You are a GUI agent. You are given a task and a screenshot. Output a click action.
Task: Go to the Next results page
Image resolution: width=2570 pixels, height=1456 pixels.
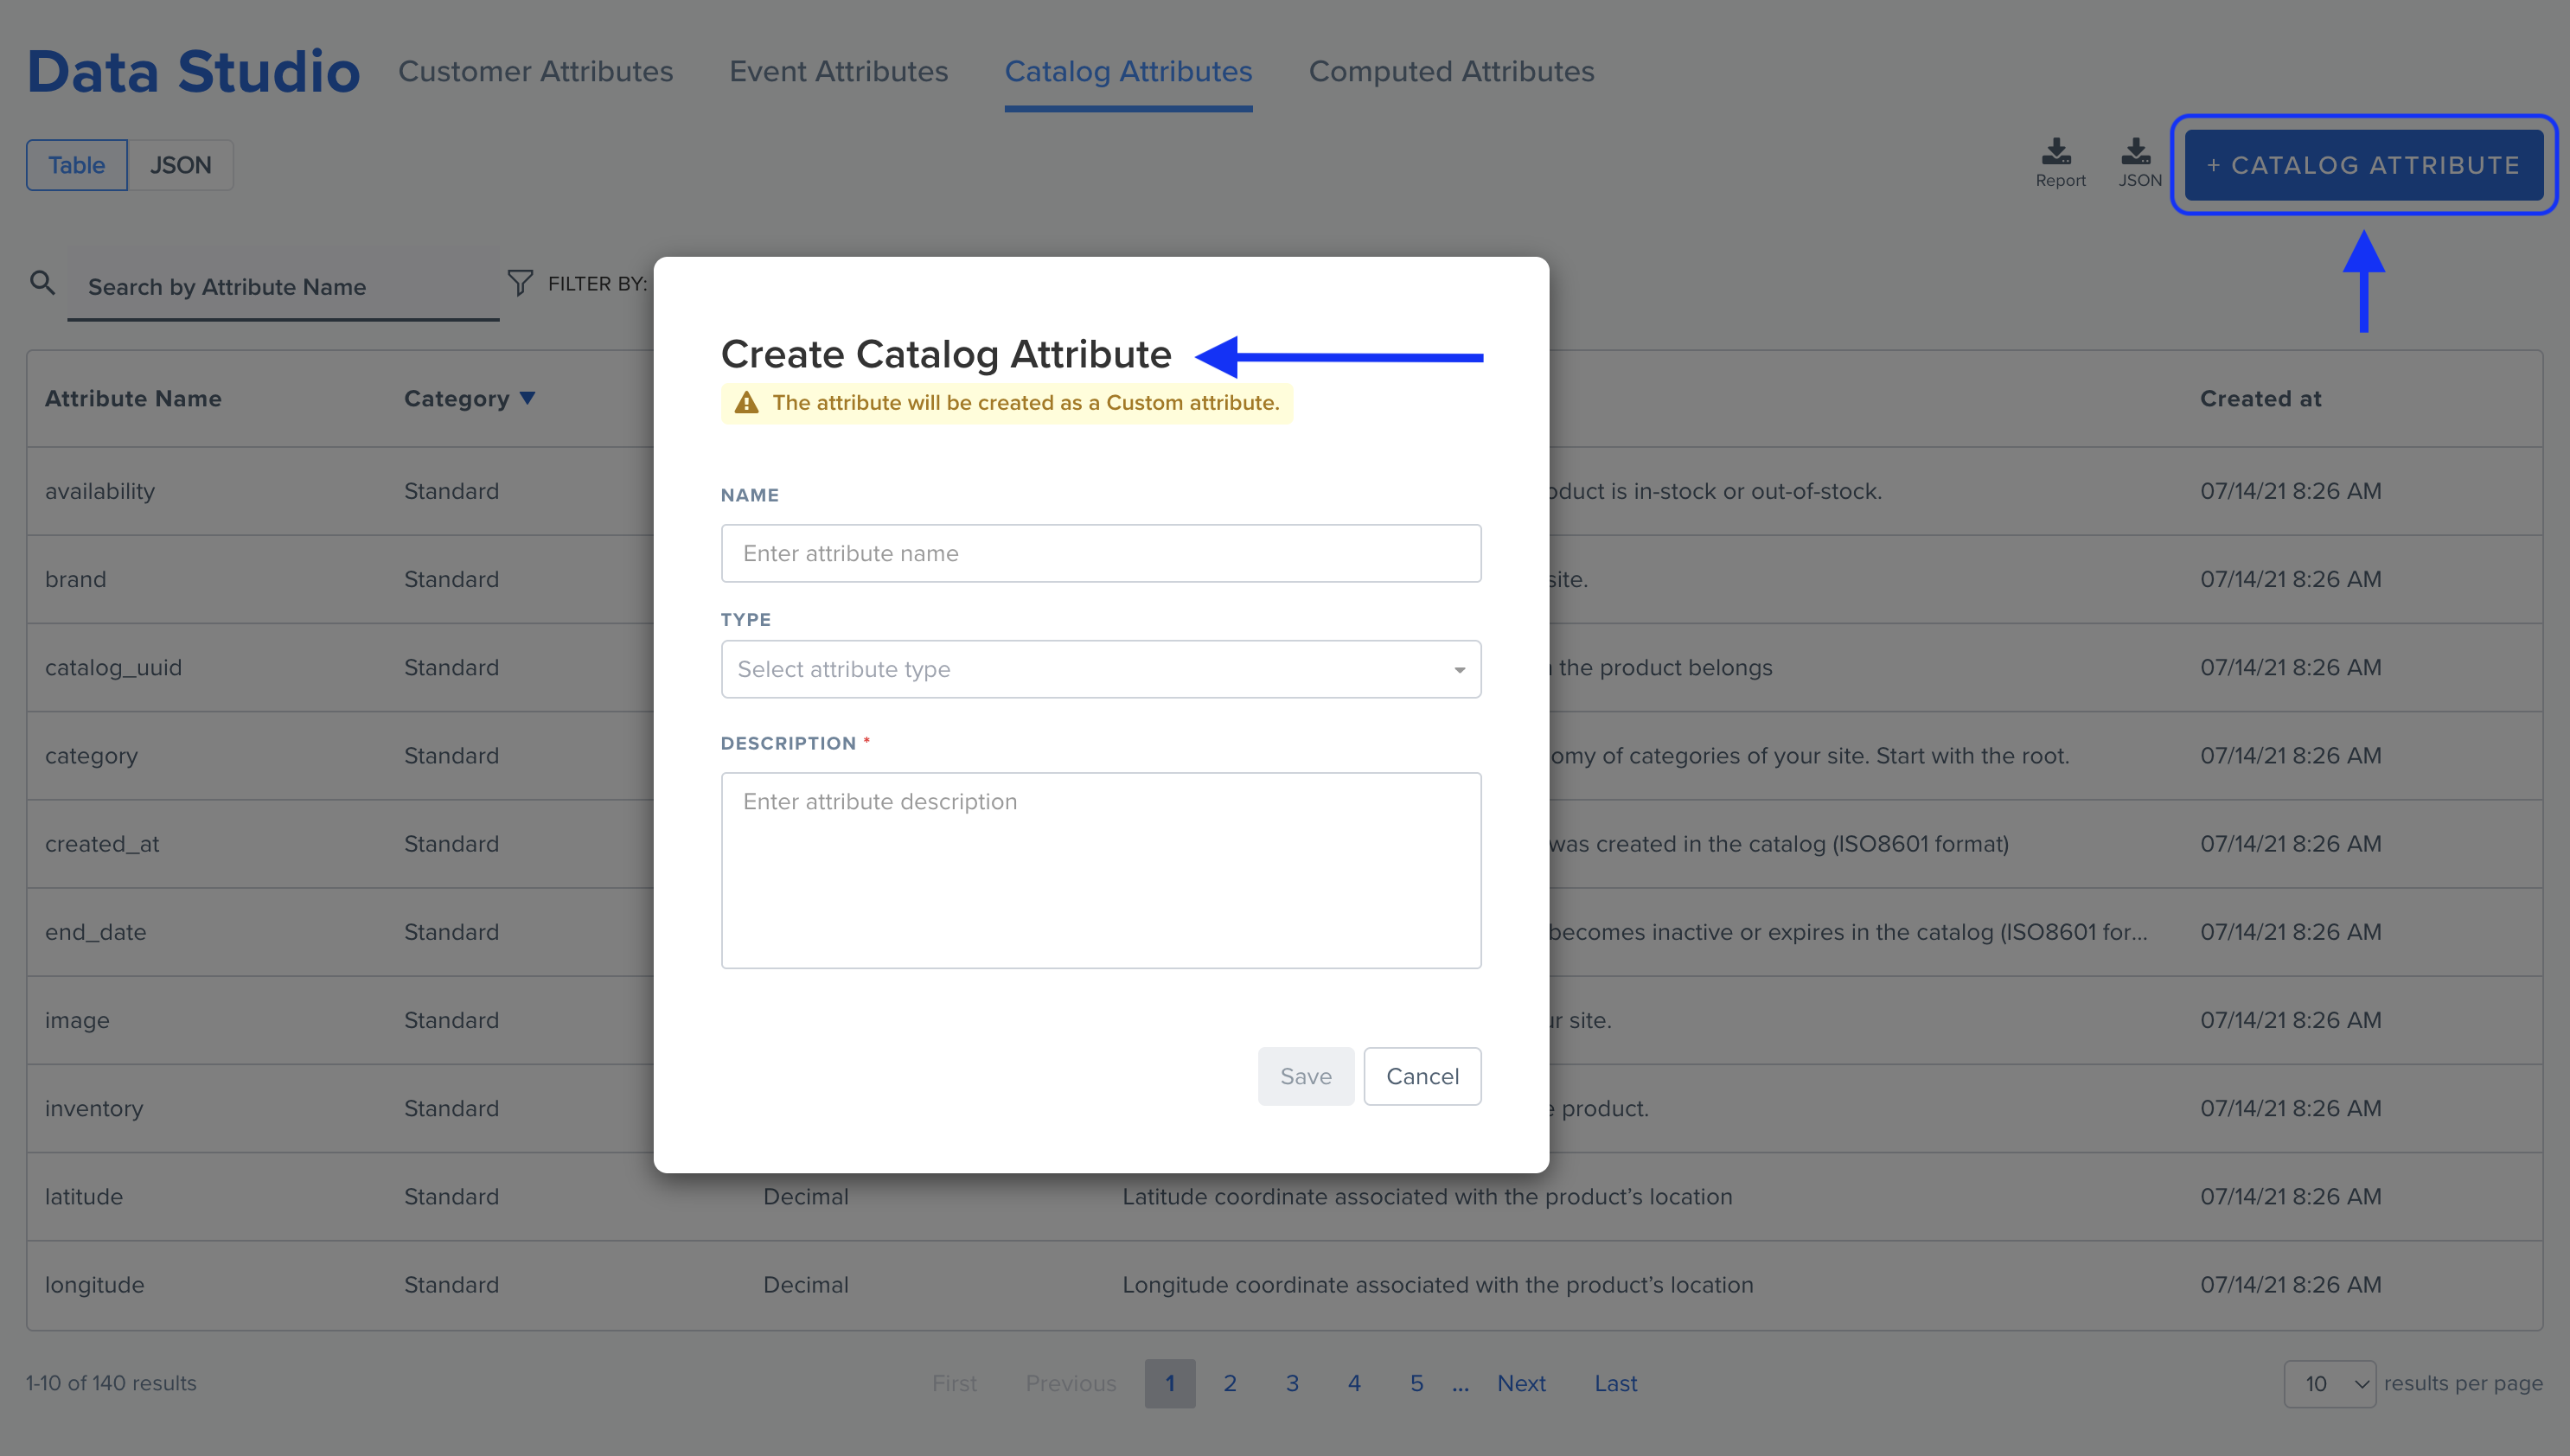[x=1521, y=1383]
